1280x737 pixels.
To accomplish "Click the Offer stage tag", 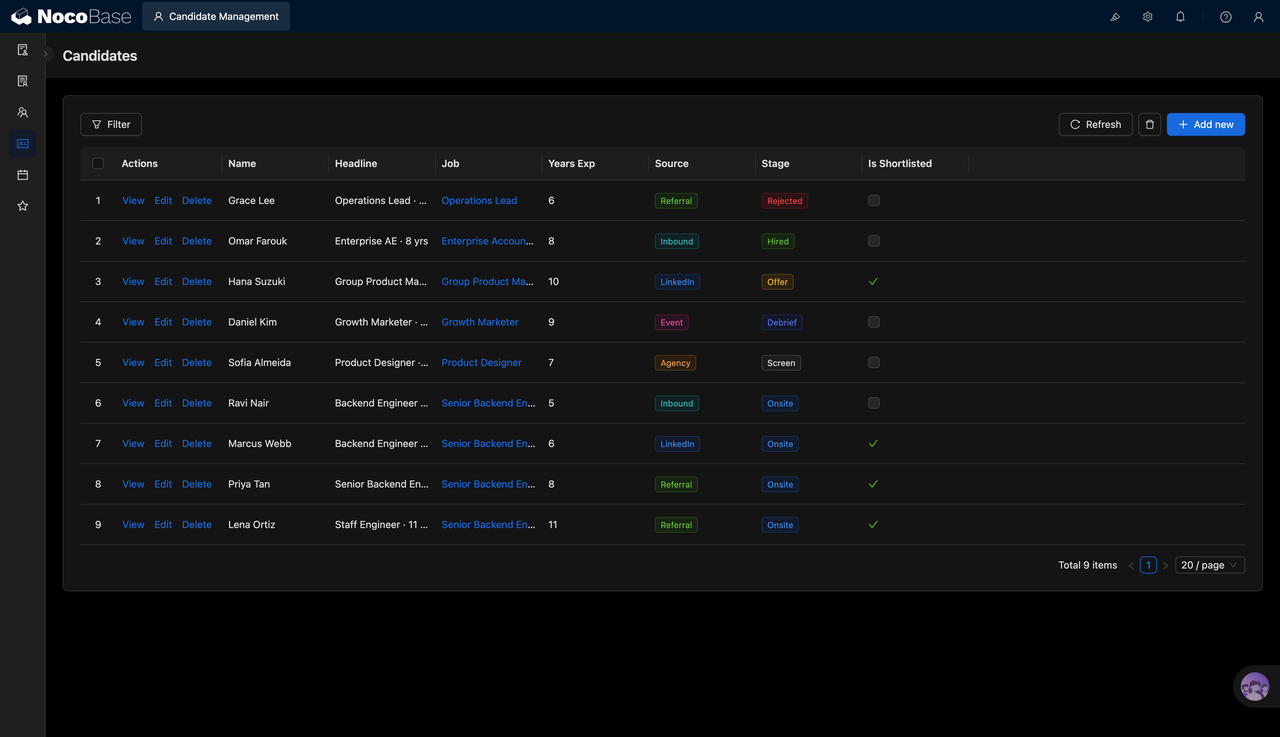I will [778, 282].
